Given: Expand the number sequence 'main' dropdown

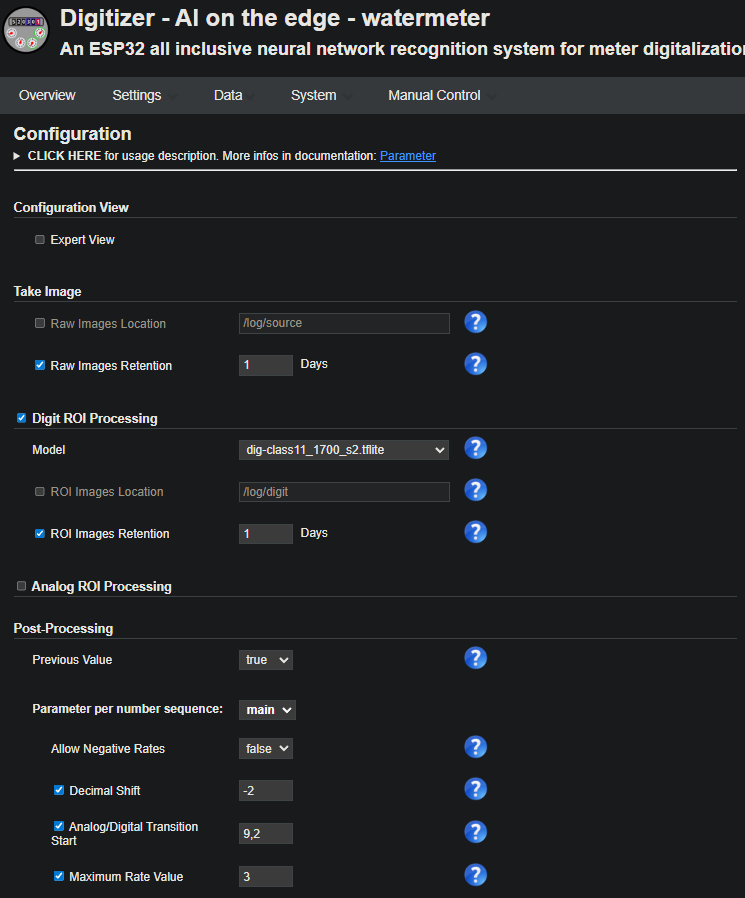Looking at the screenshot, I should [267, 709].
